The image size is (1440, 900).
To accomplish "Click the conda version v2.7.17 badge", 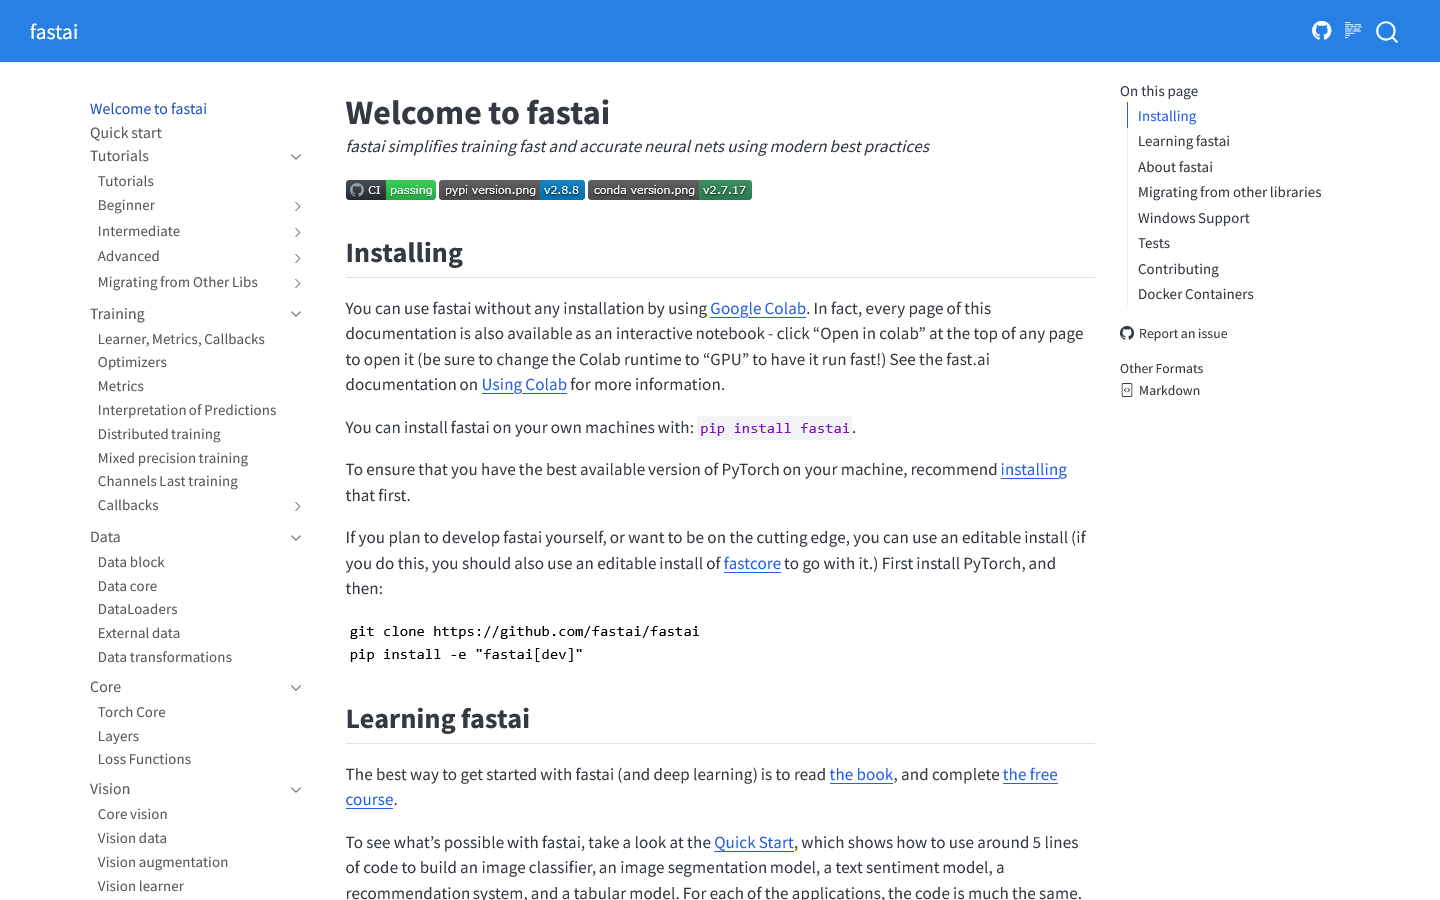I will pos(670,190).
